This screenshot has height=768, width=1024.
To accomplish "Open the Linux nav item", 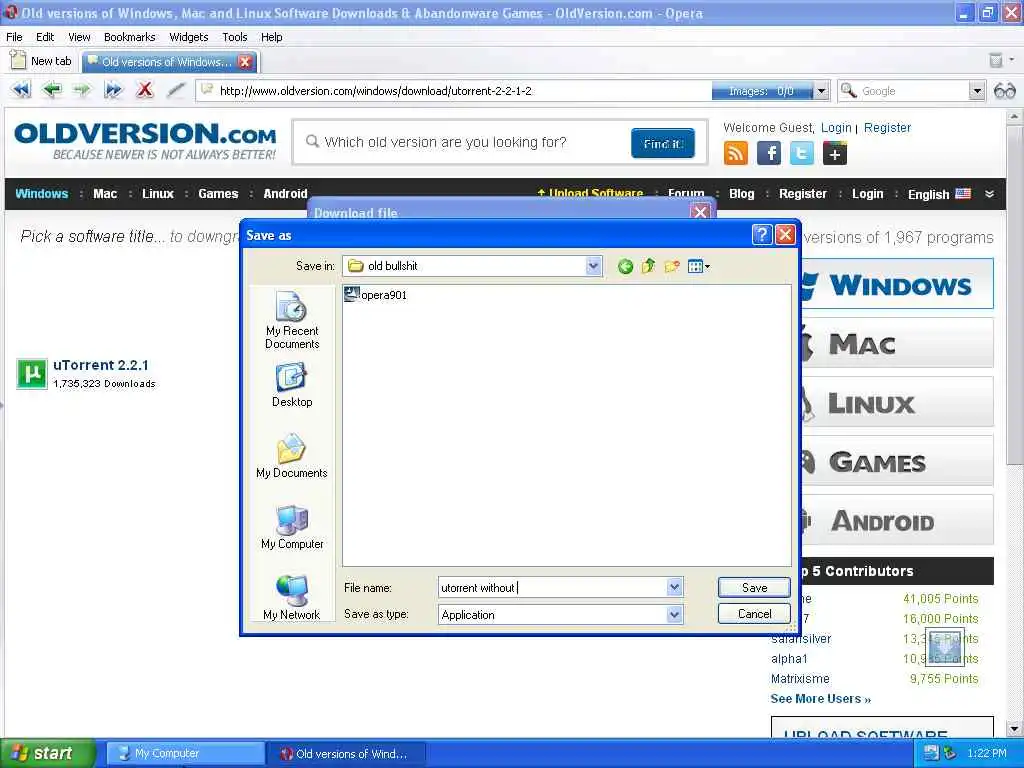I will click(158, 194).
